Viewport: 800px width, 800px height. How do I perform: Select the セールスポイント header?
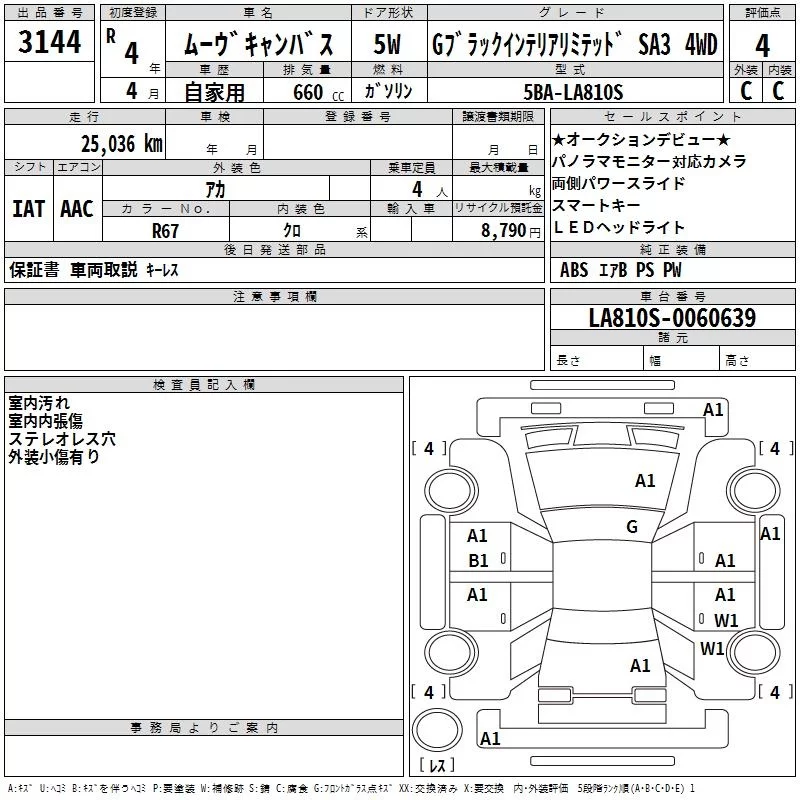pyautogui.click(x=672, y=116)
